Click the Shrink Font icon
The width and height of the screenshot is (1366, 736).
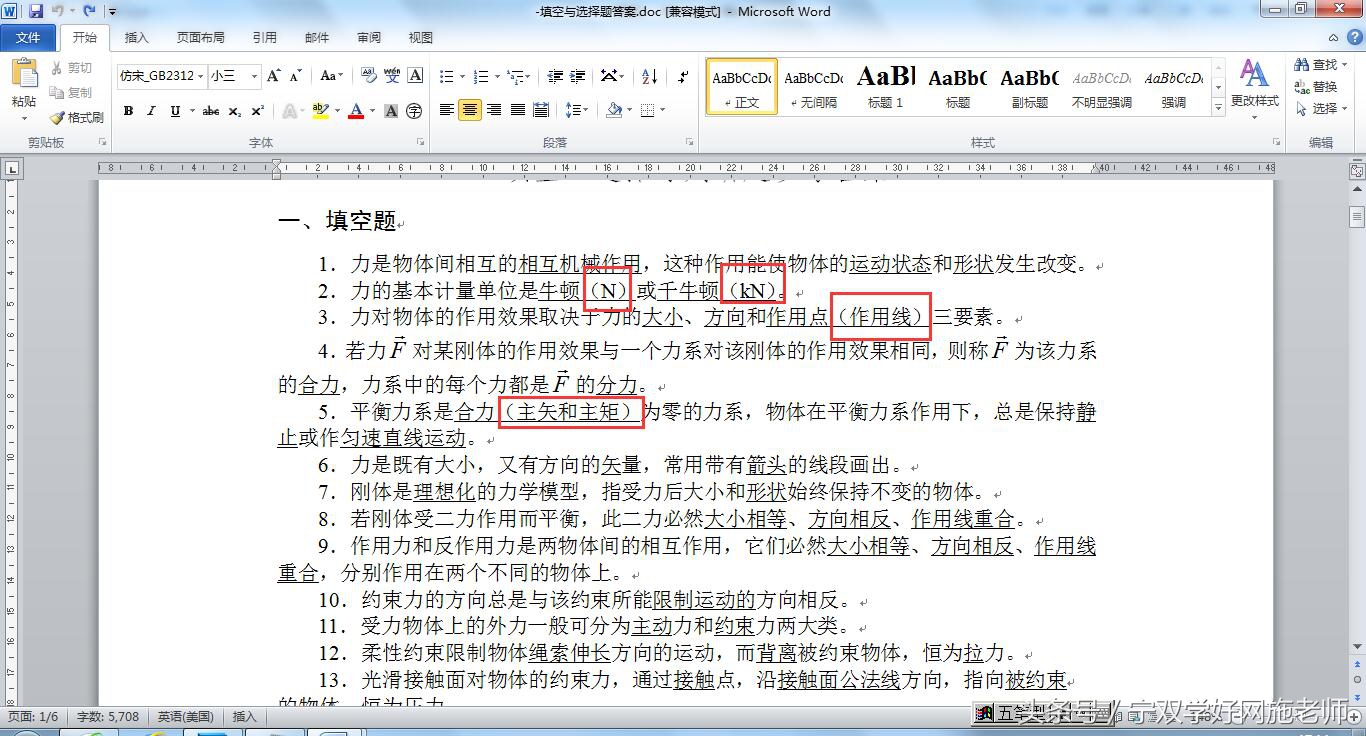pos(295,76)
